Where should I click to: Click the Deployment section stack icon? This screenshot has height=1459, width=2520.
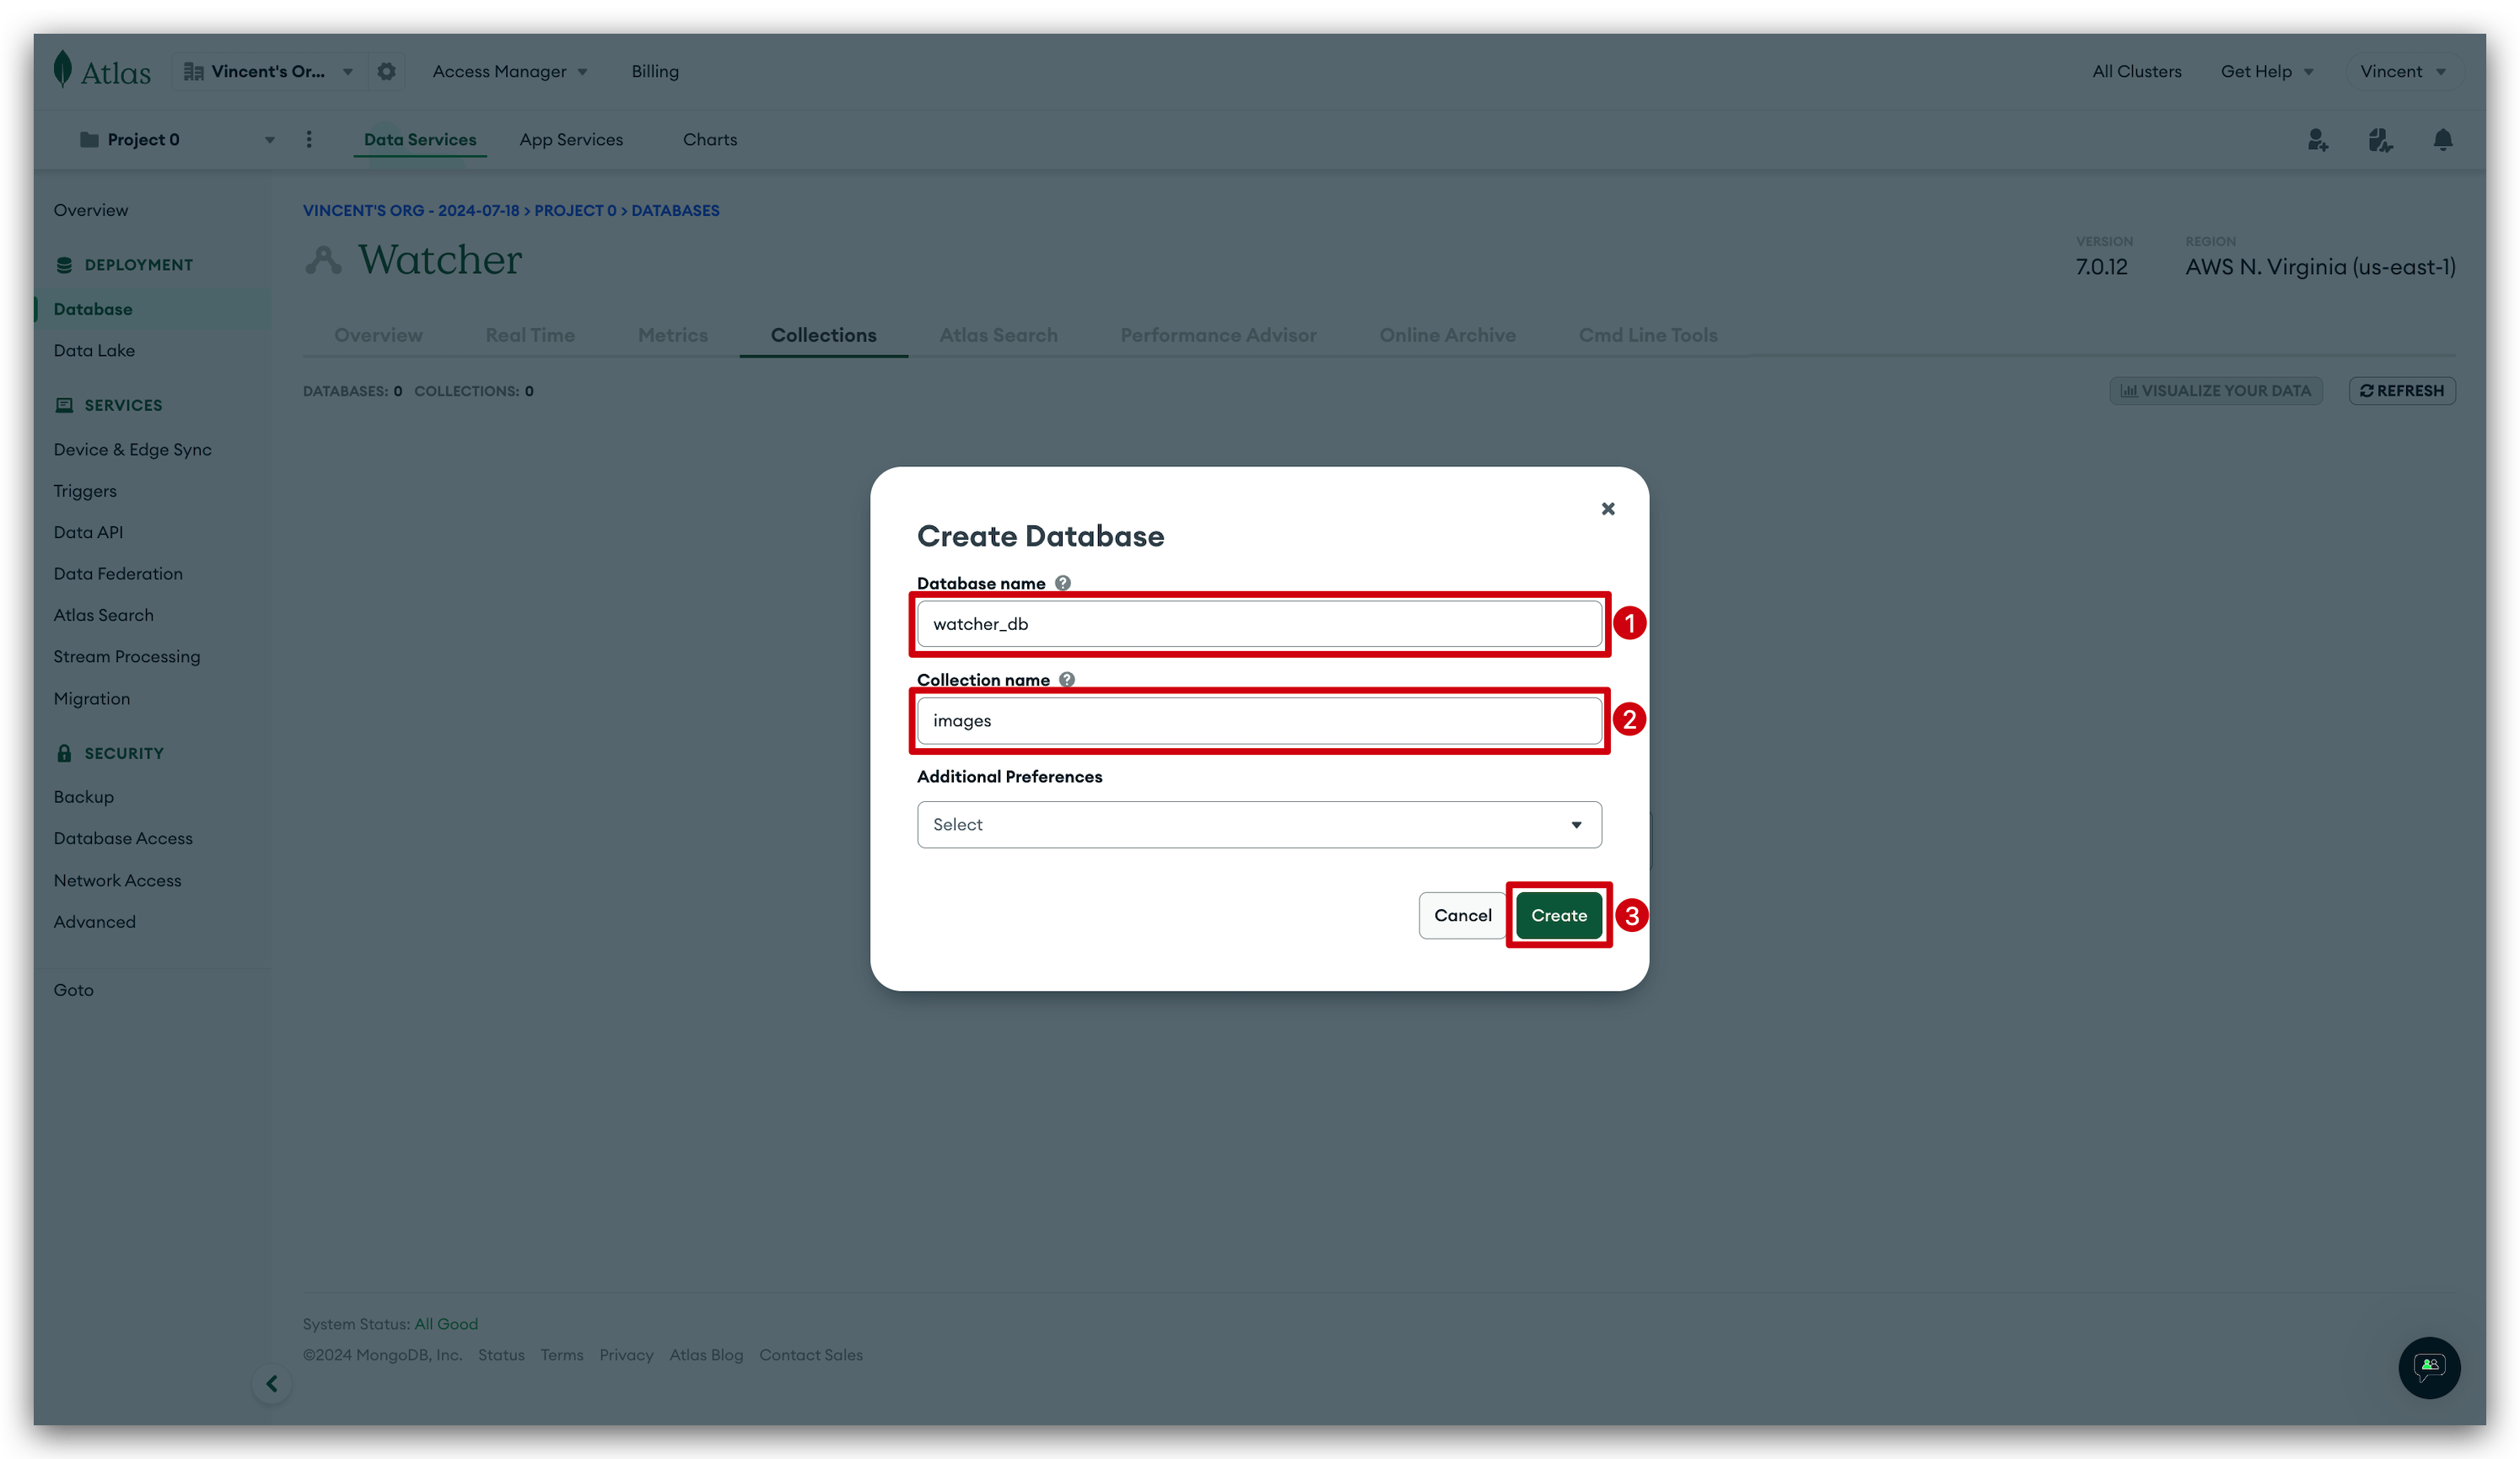[64, 265]
